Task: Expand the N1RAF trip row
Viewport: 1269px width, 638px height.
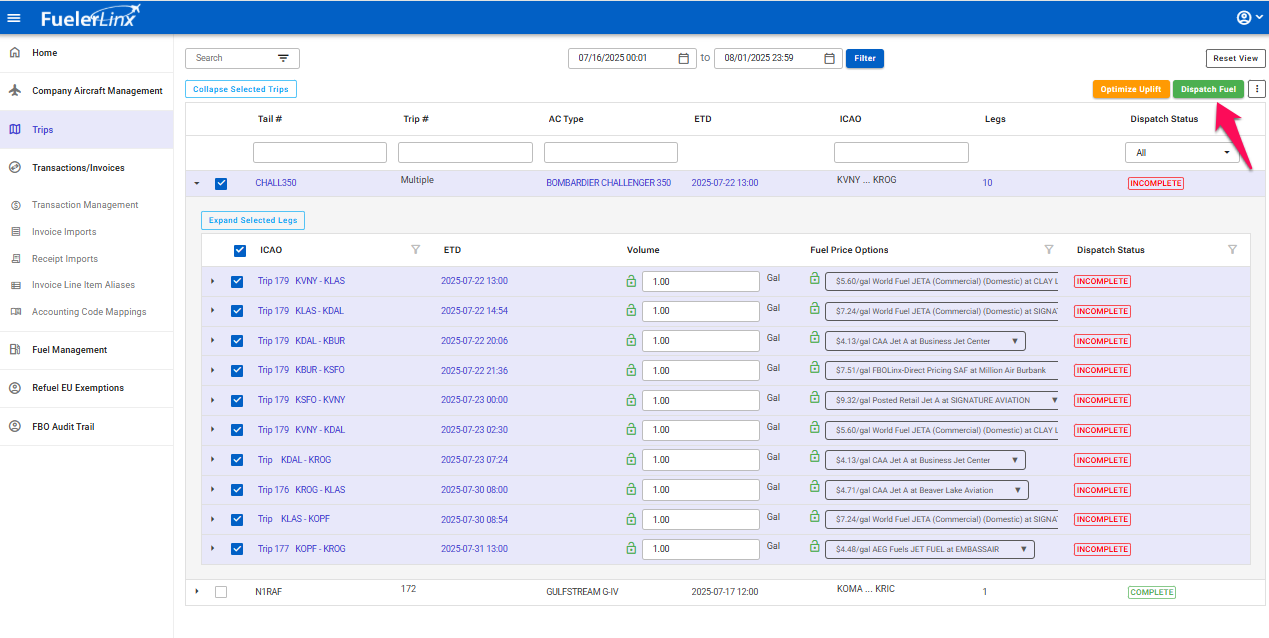Action: point(197,592)
